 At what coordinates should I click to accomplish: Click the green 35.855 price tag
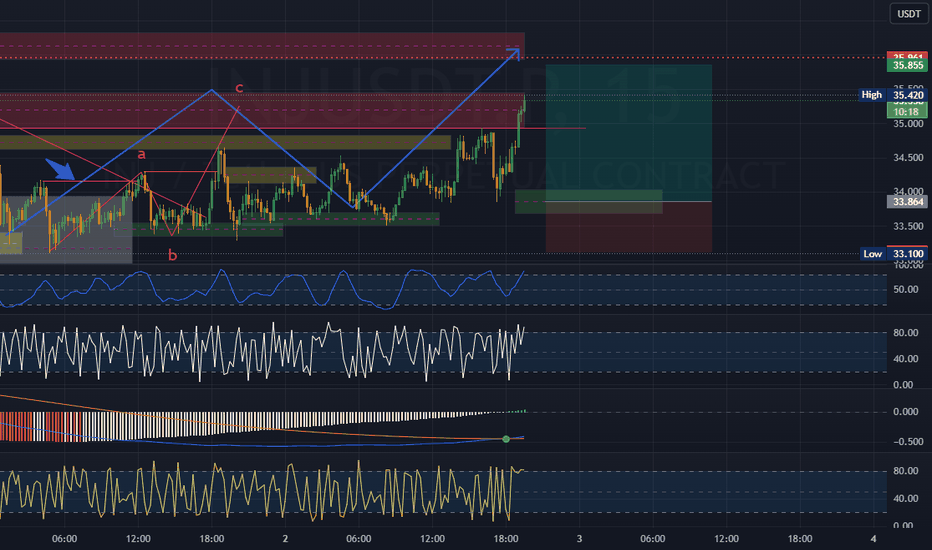pos(907,65)
